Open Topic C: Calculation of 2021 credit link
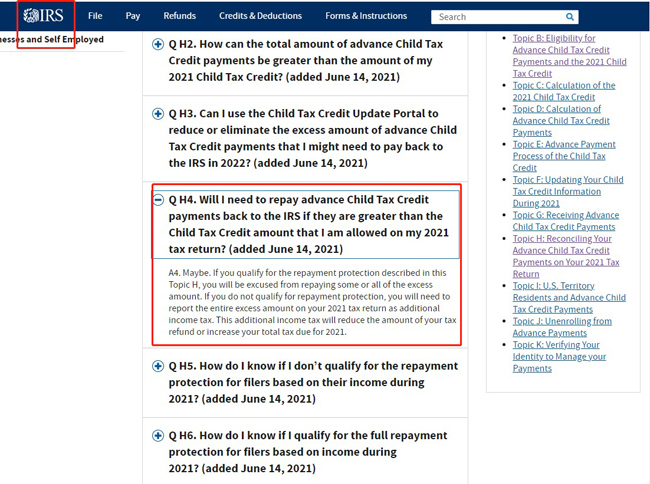Image resolution: width=650 pixels, height=484 pixels. (564, 91)
